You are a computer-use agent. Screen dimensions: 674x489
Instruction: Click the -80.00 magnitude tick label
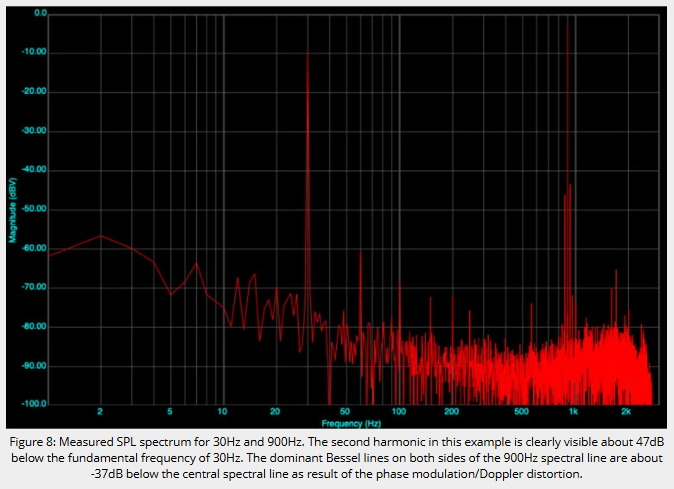pos(34,326)
